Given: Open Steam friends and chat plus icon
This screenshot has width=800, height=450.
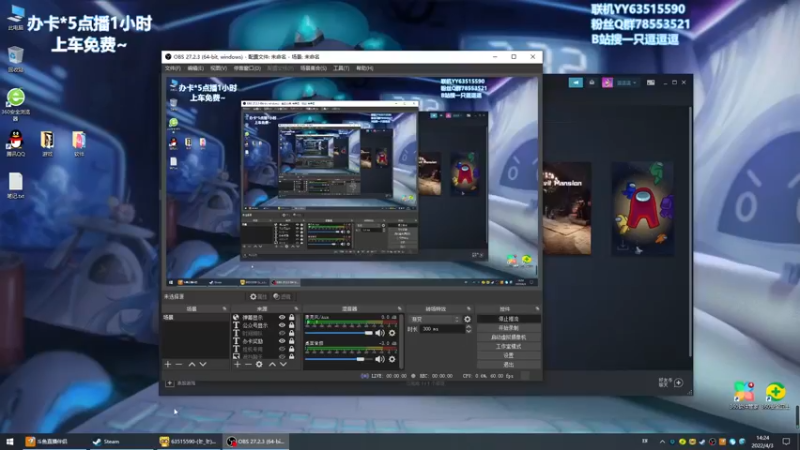Looking at the screenshot, I should point(678,383).
